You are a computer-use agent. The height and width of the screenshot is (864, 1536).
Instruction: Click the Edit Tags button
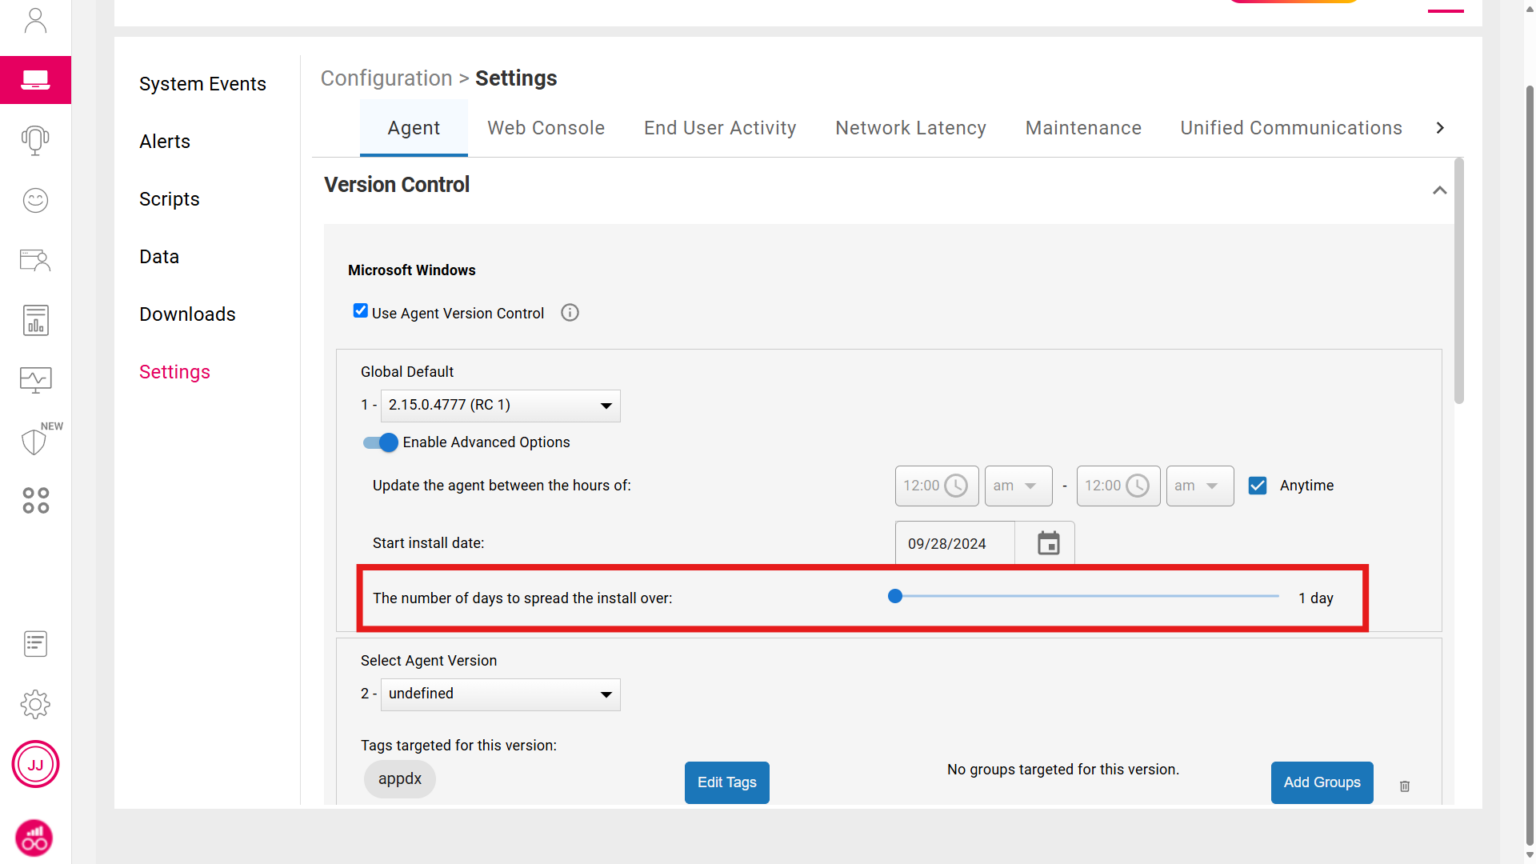(x=727, y=782)
